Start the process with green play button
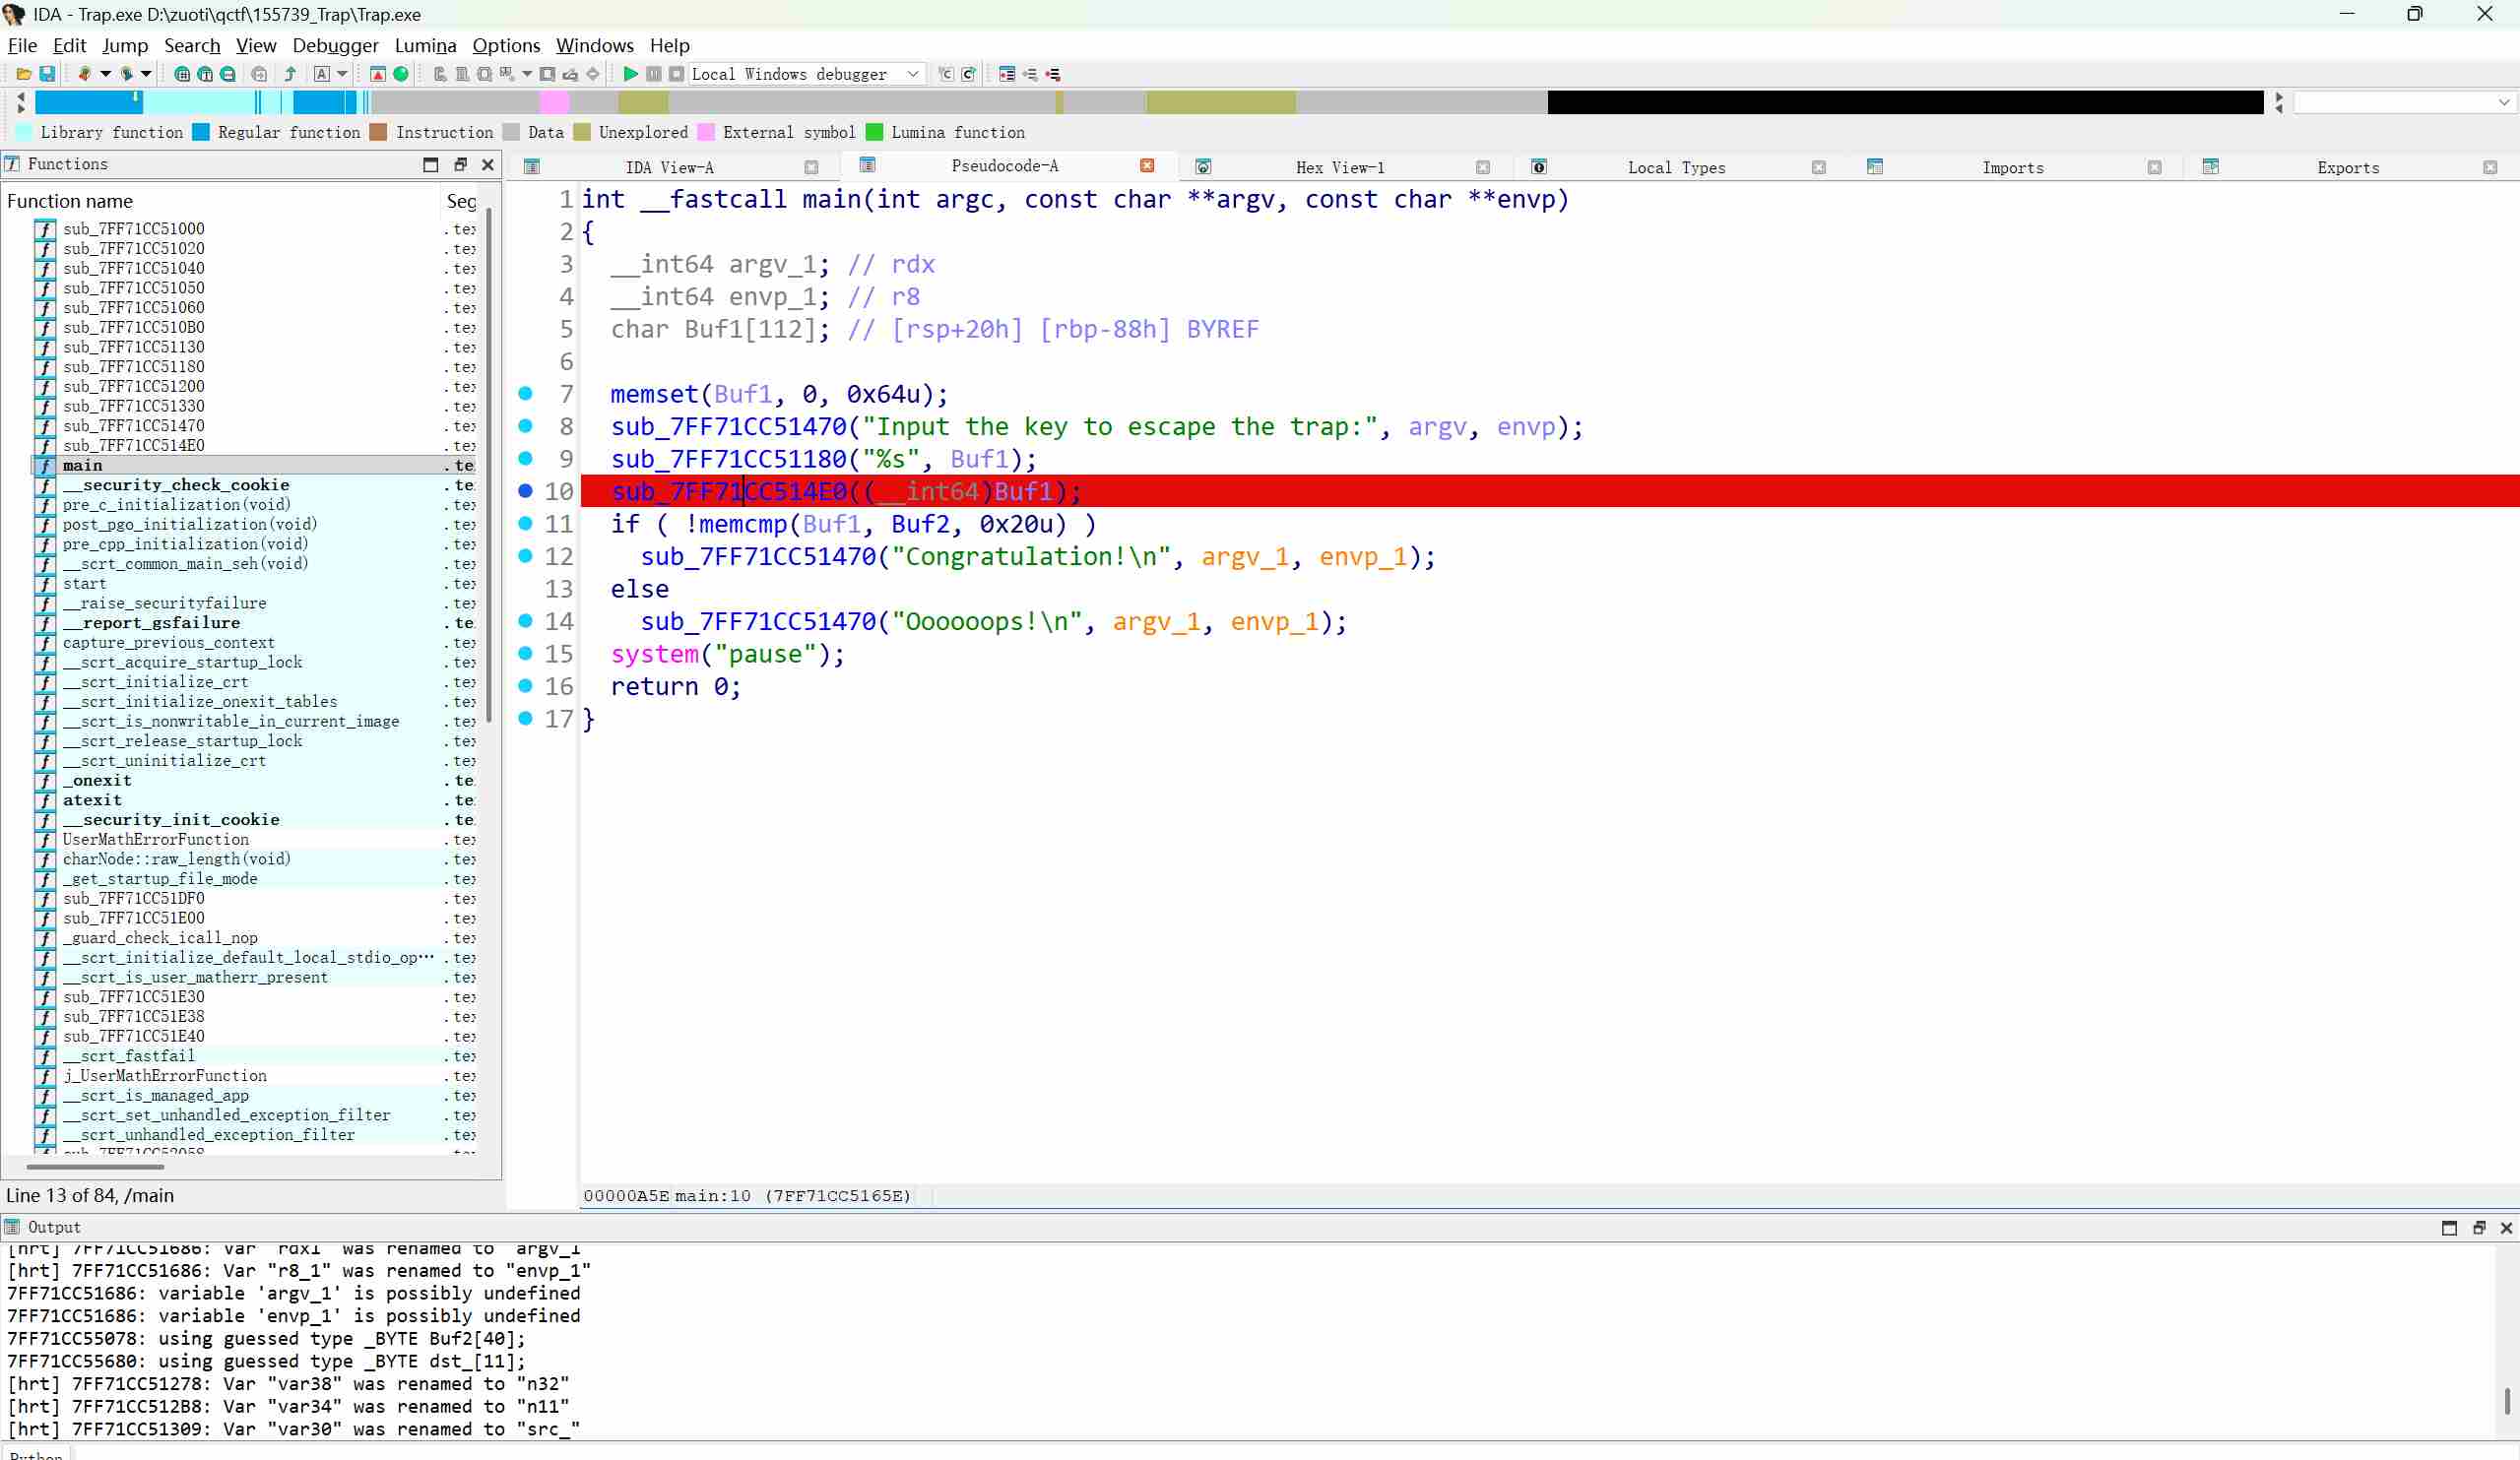This screenshot has height=1460, width=2520. tap(630, 74)
